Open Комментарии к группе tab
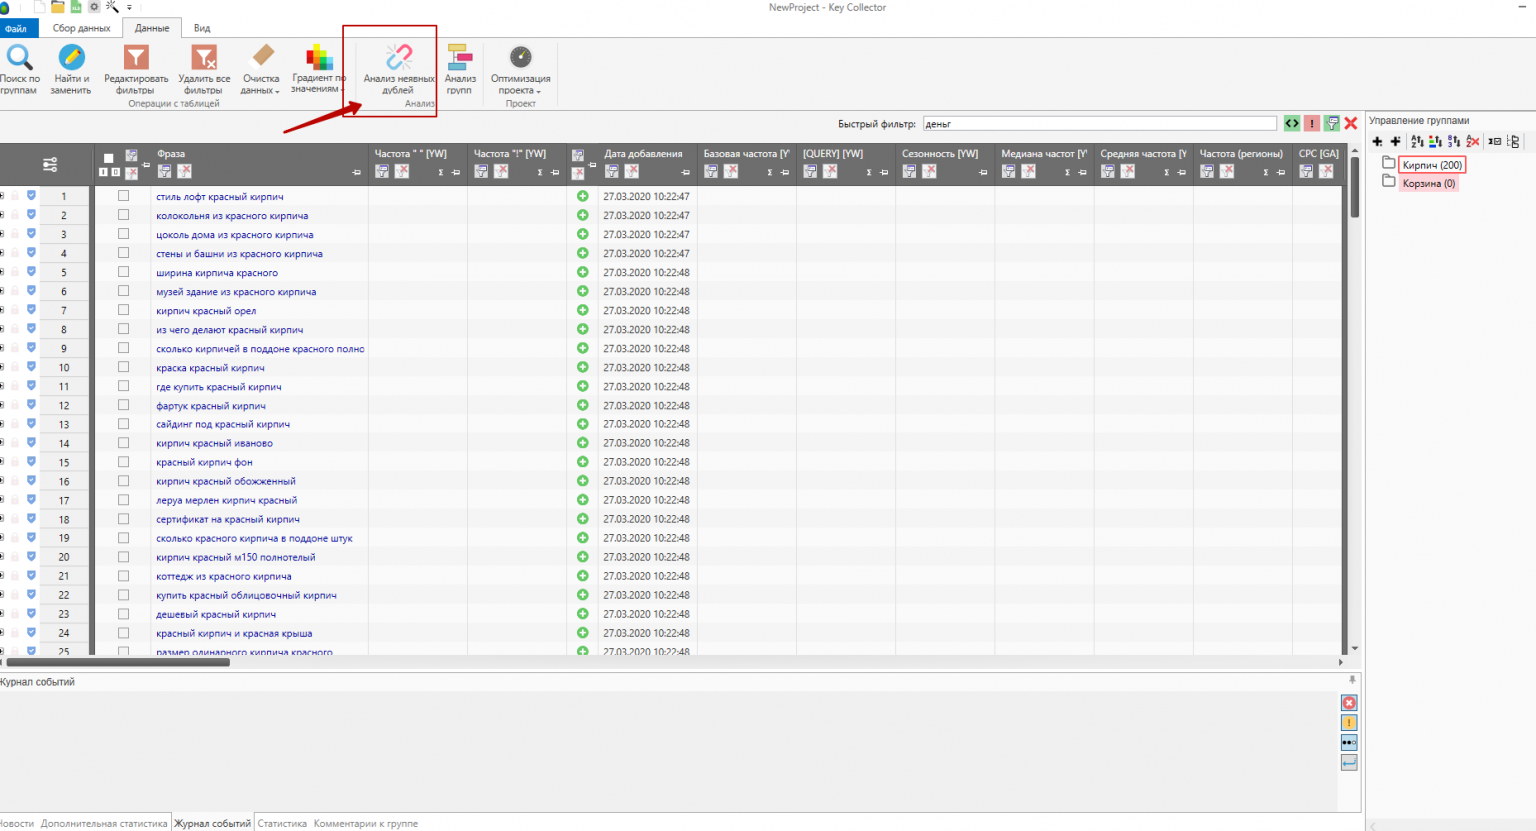This screenshot has height=831, width=1536. [366, 823]
